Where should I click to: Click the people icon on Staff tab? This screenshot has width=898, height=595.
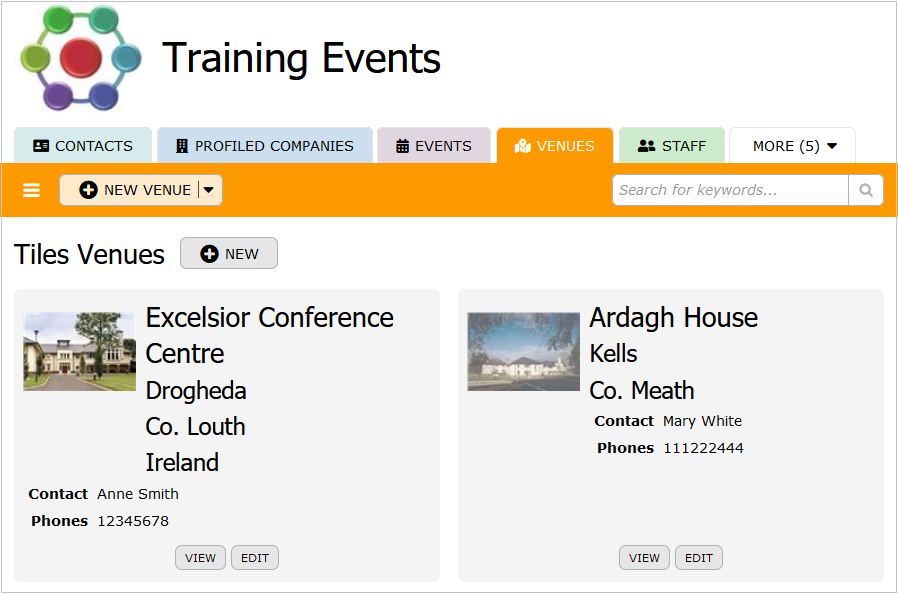click(646, 146)
